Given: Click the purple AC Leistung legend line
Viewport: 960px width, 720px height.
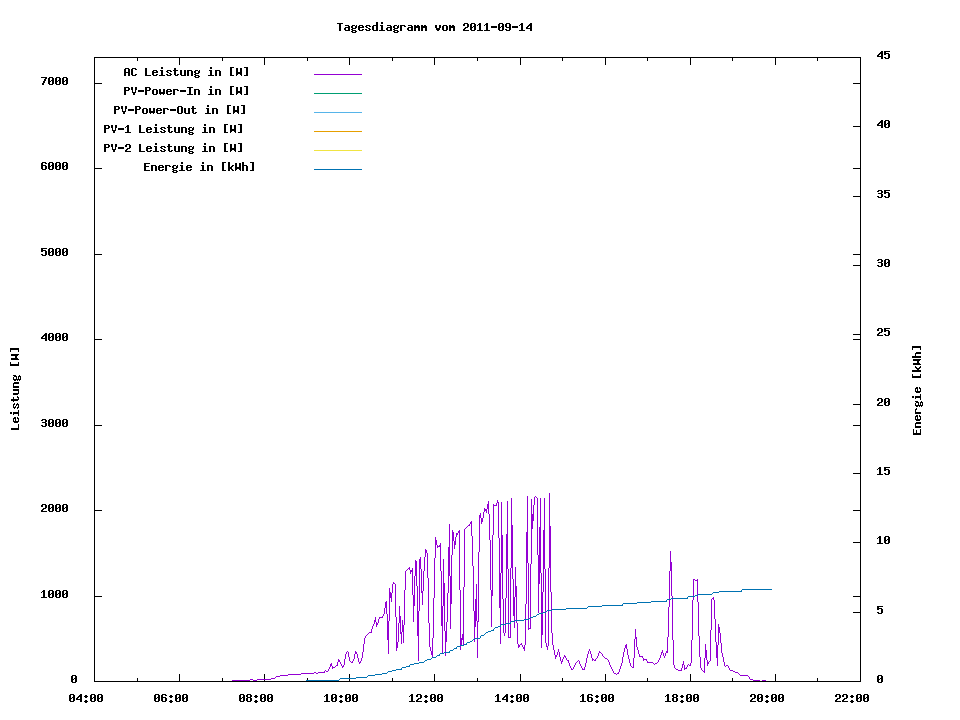Looking at the screenshot, I should pos(337,74).
